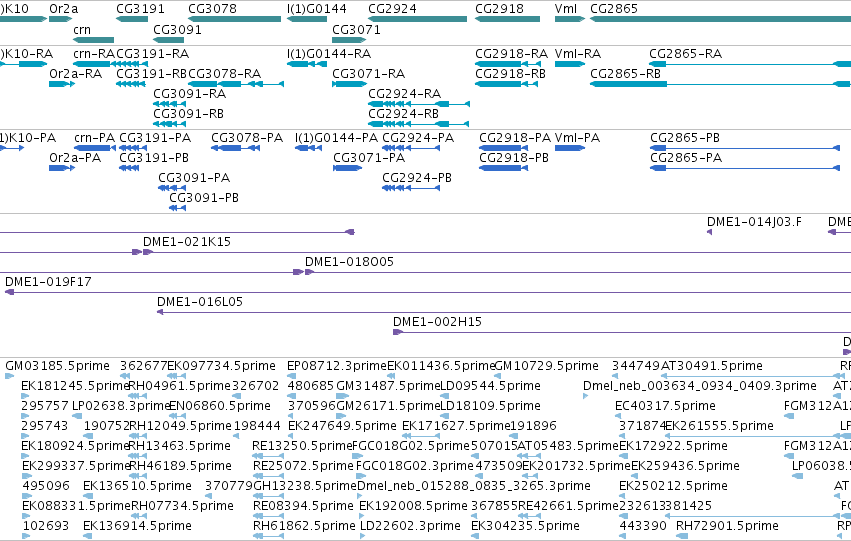Click the CG3091 gene label

pyautogui.click(x=177, y=30)
